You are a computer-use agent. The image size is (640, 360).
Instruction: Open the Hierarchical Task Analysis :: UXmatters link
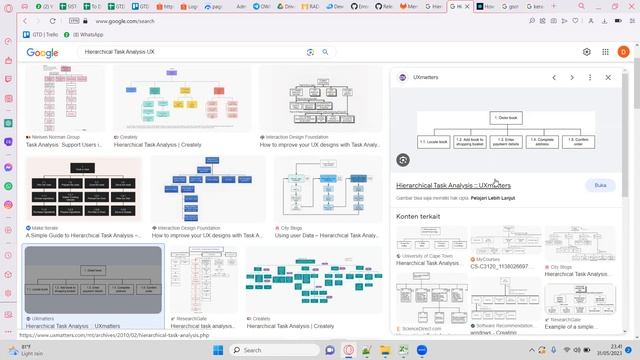(x=453, y=185)
